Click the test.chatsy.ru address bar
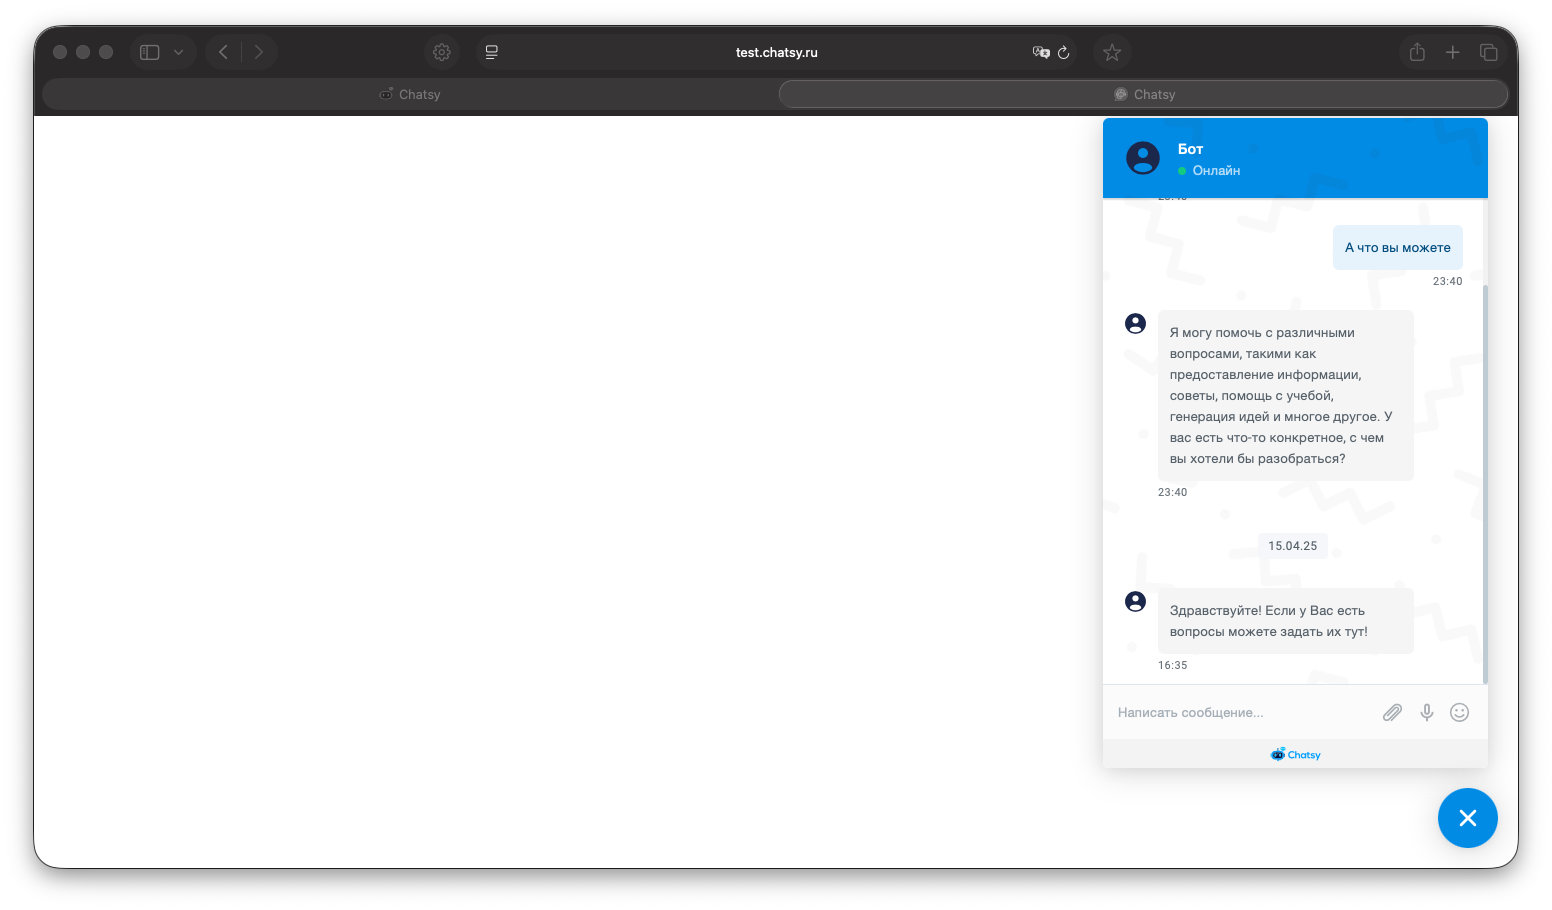 pyautogui.click(x=776, y=52)
